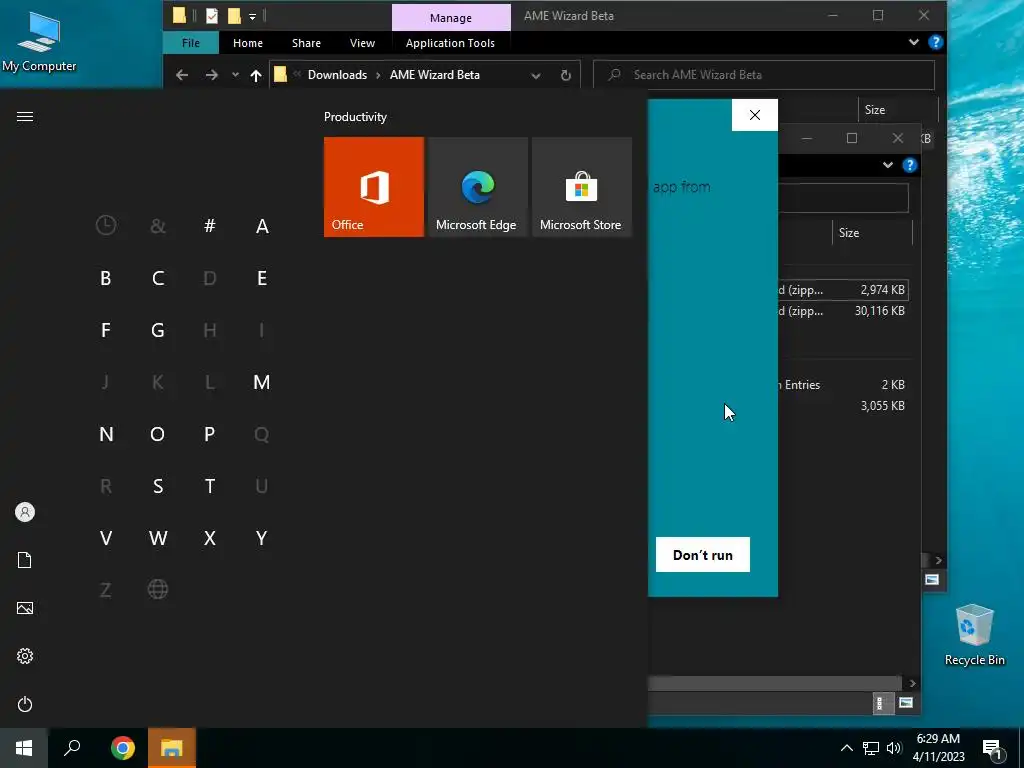The height and width of the screenshot is (768, 1024).
Task: Open Documents from the Start sidebar
Action: pyautogui.click(x=25, y=560)
